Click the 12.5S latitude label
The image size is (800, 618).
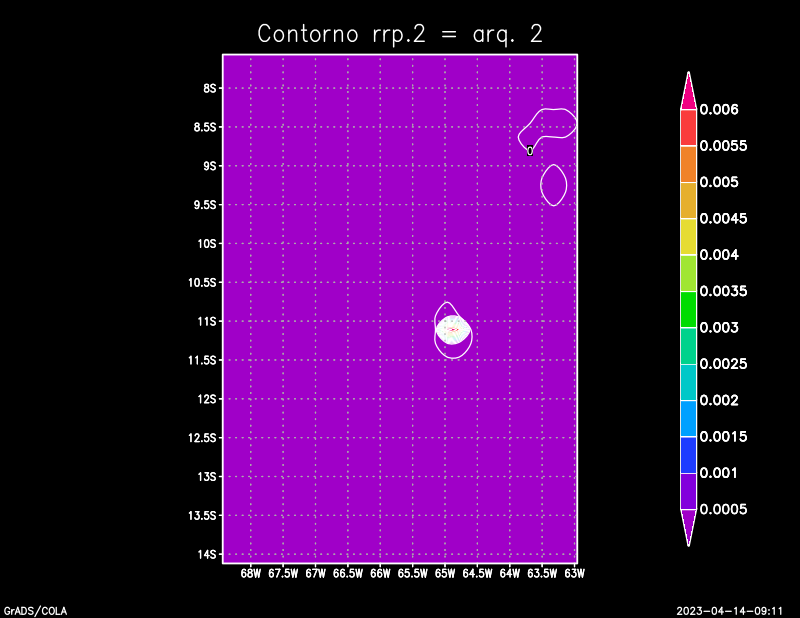203,438
